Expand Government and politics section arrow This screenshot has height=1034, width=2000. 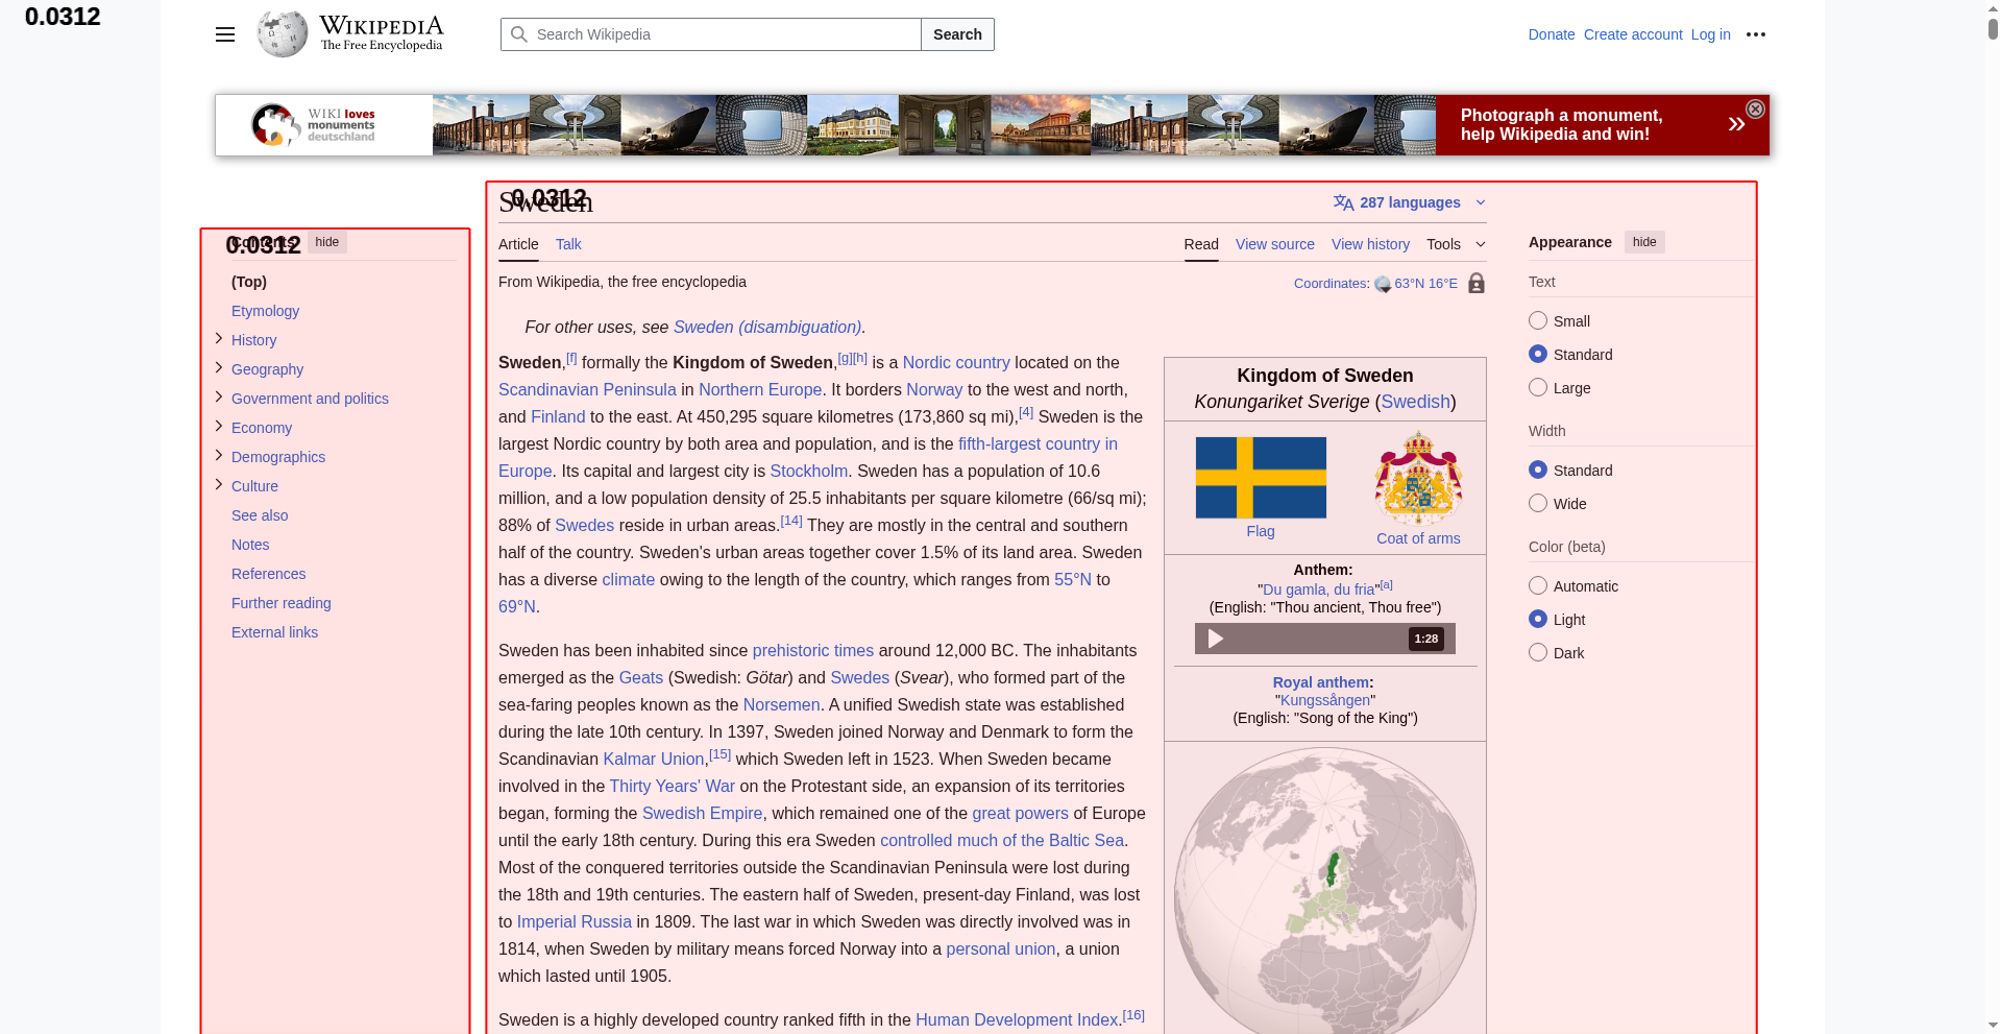pos(219,397)
